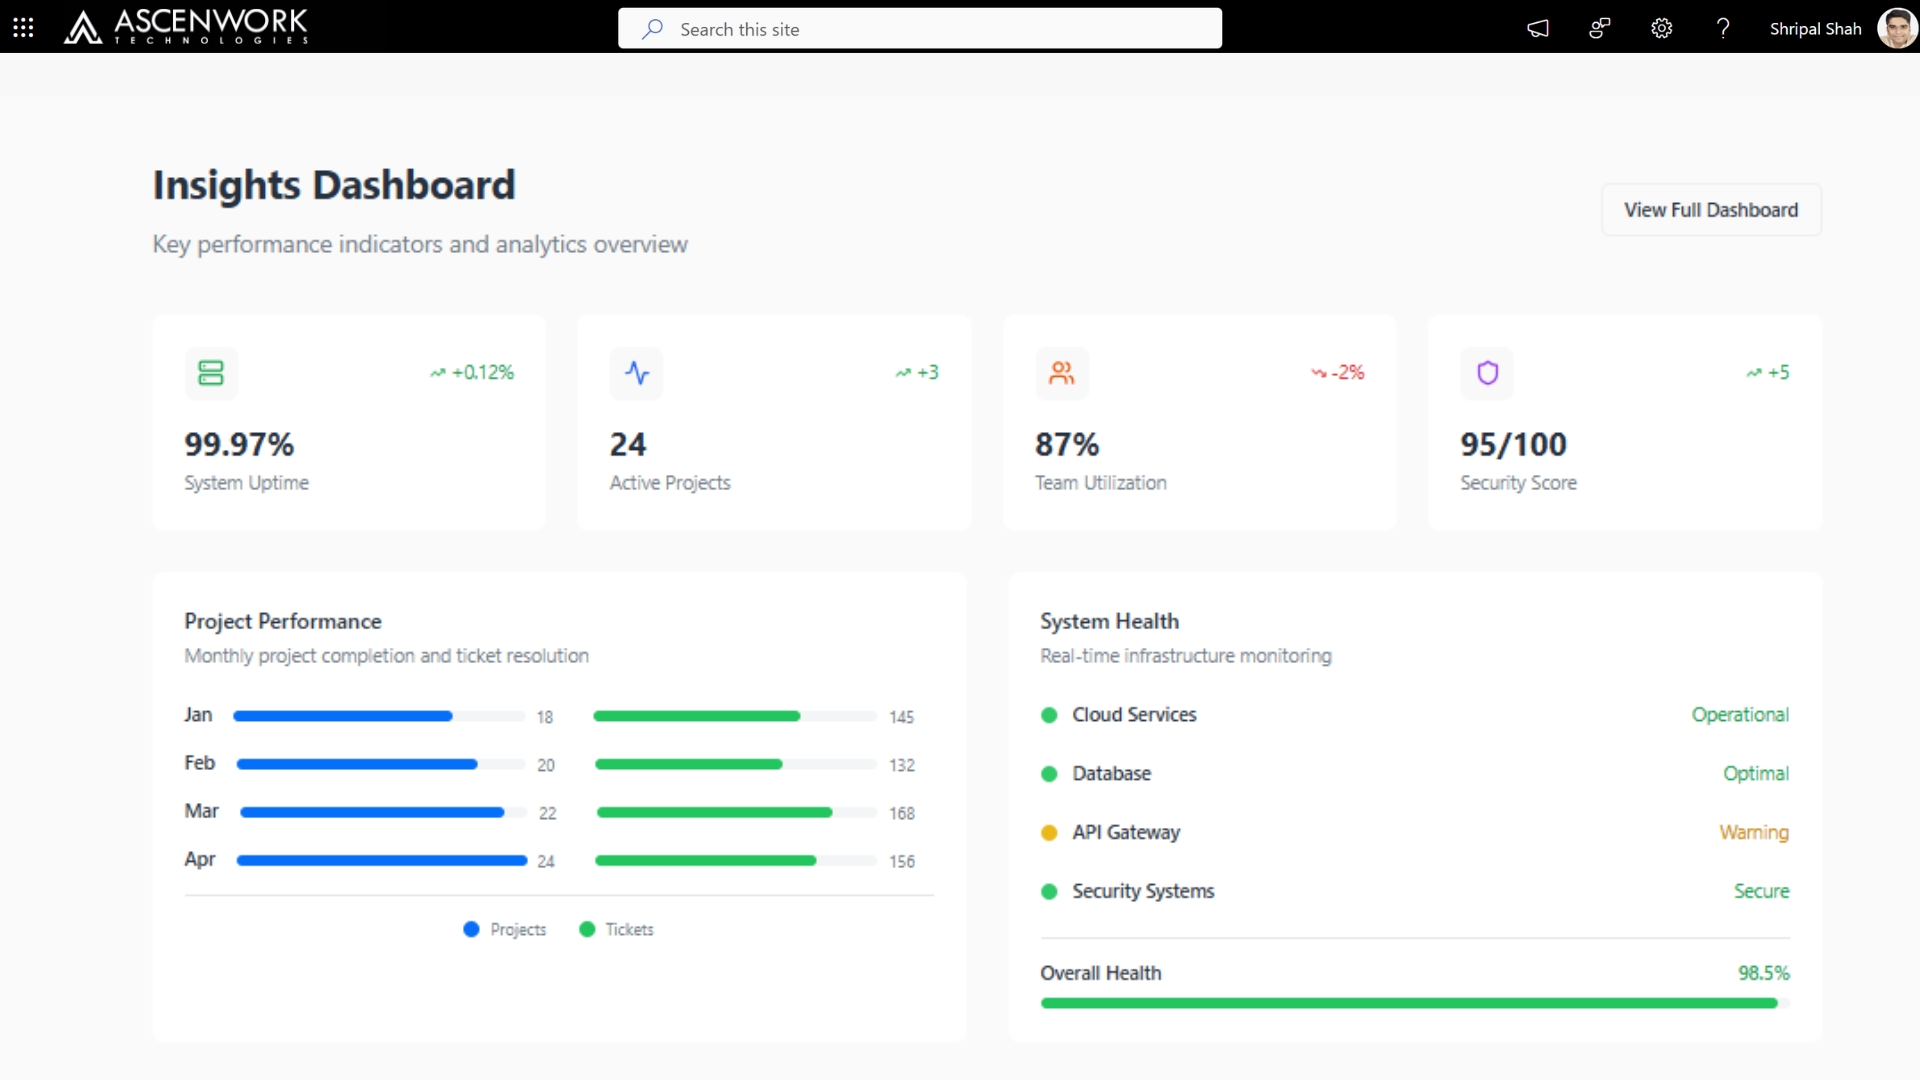Viewport: 1920px width, 1080px height.
Task: Click the Ascenwork Technologies logo
Action: tap(186, 27)
